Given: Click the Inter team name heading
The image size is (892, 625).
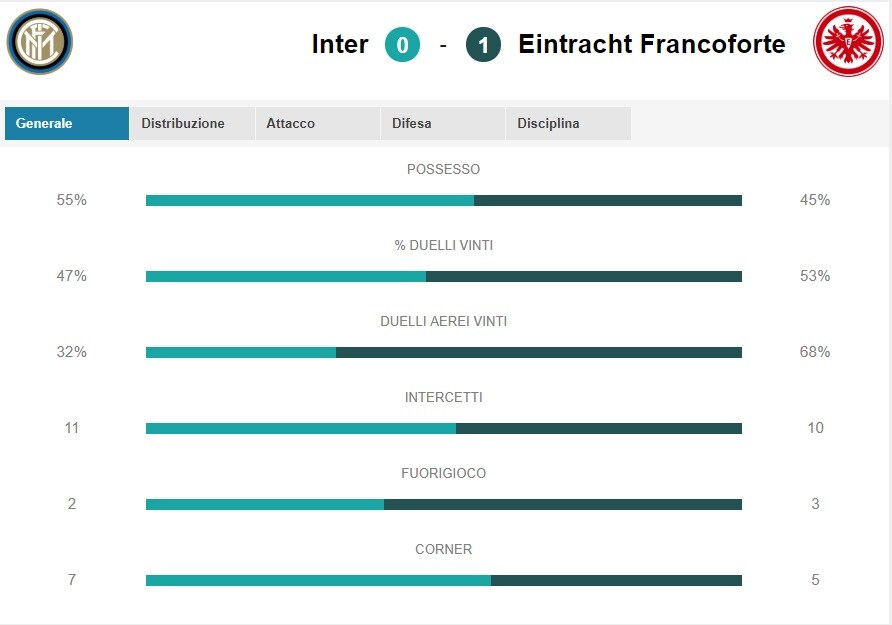Looking at the screenshot, I should pyautogui.click(x=340, y=44).
